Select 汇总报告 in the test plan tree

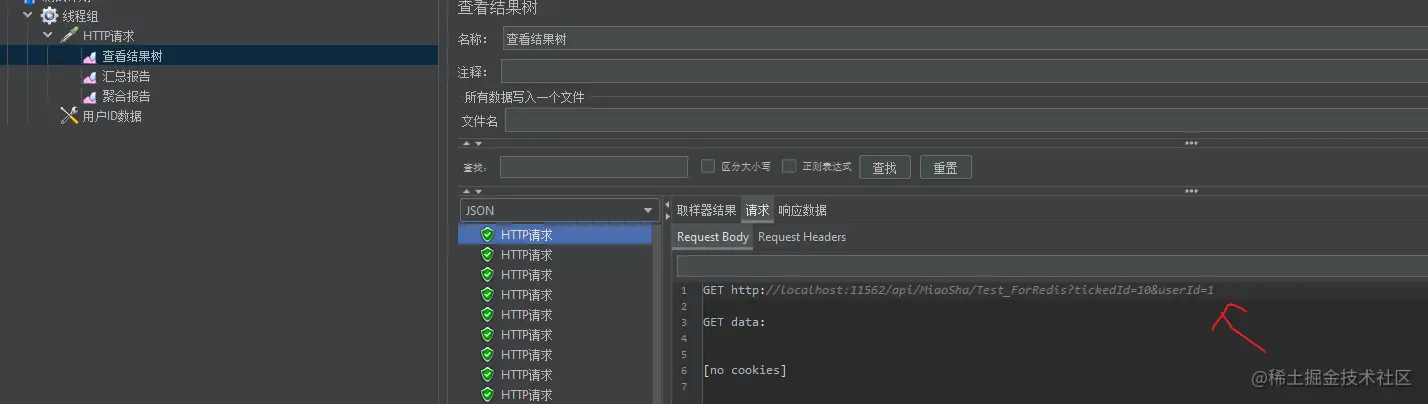click(126, 77)
